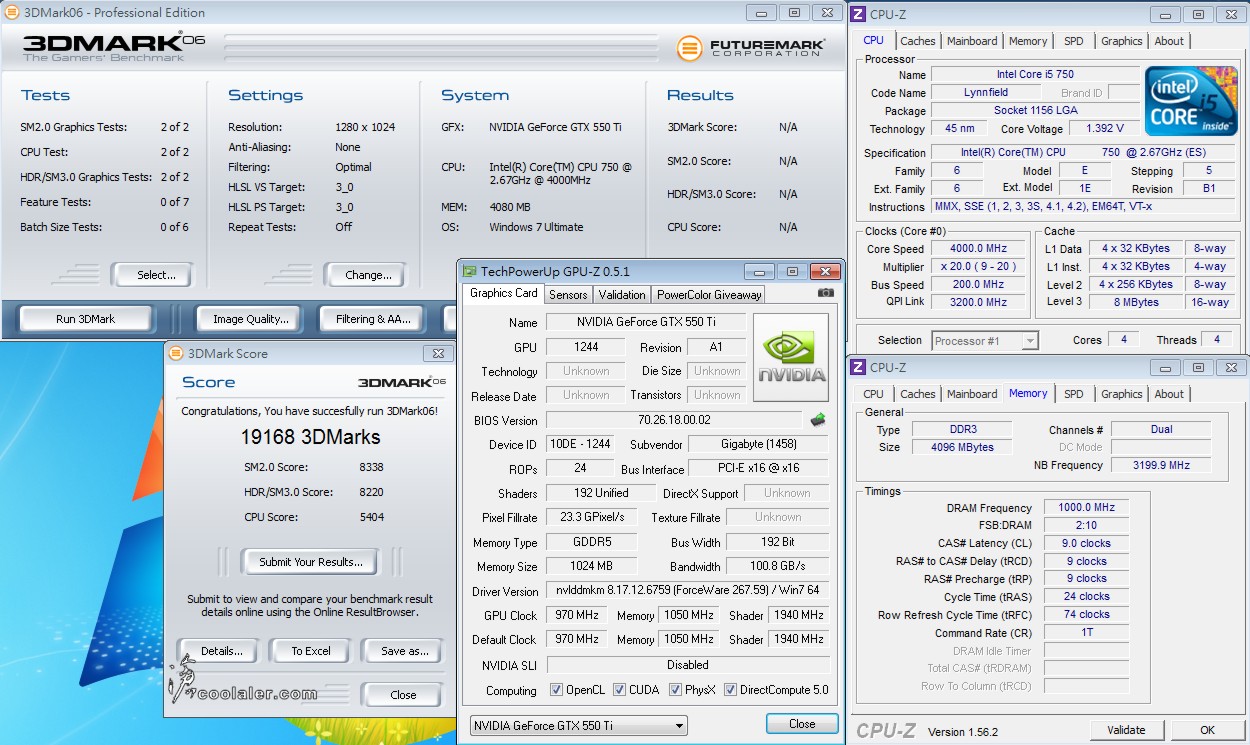Open About tab in upper CPU-Z window
The image size is (1250, 745).
1169,41
